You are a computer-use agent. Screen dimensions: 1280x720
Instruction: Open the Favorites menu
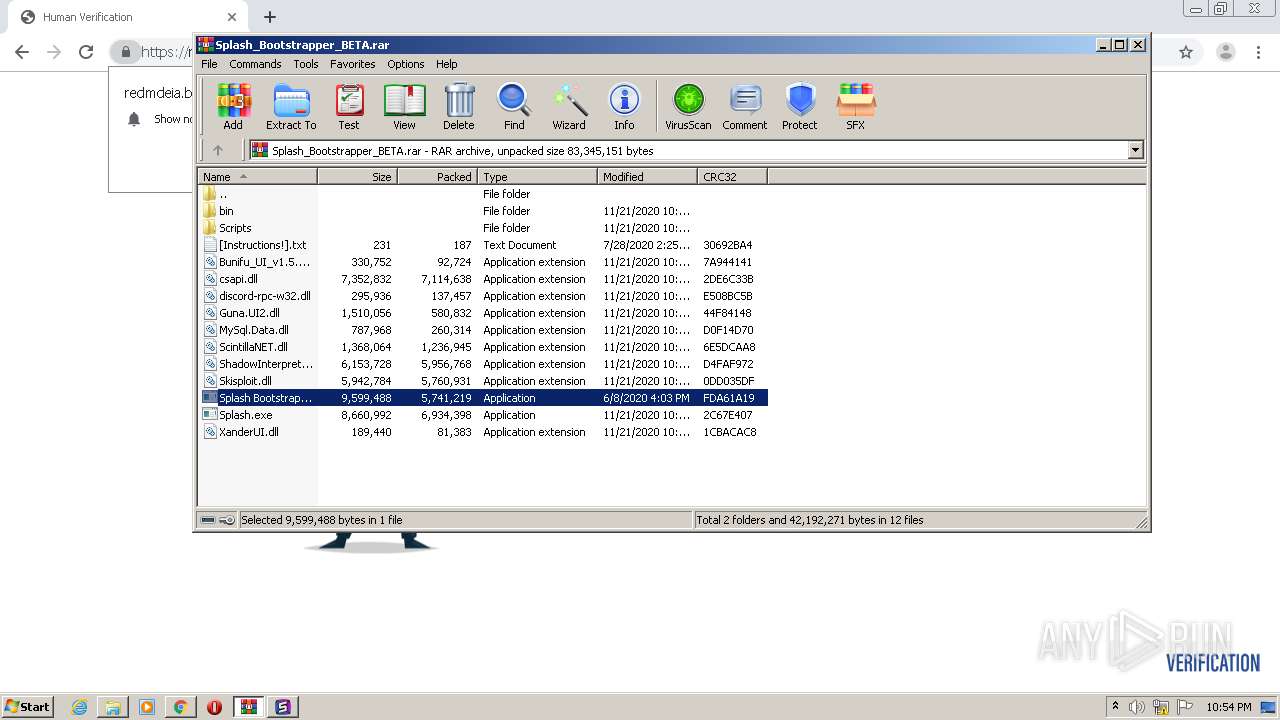click(353, 64)
